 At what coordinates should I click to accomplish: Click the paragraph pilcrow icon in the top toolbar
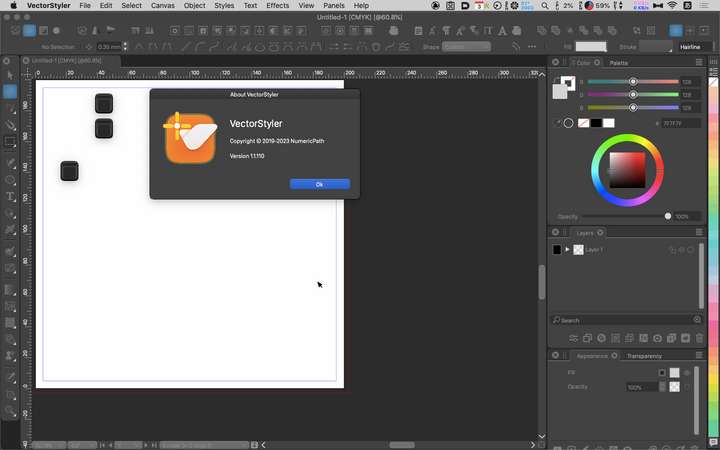coord(446,31)
